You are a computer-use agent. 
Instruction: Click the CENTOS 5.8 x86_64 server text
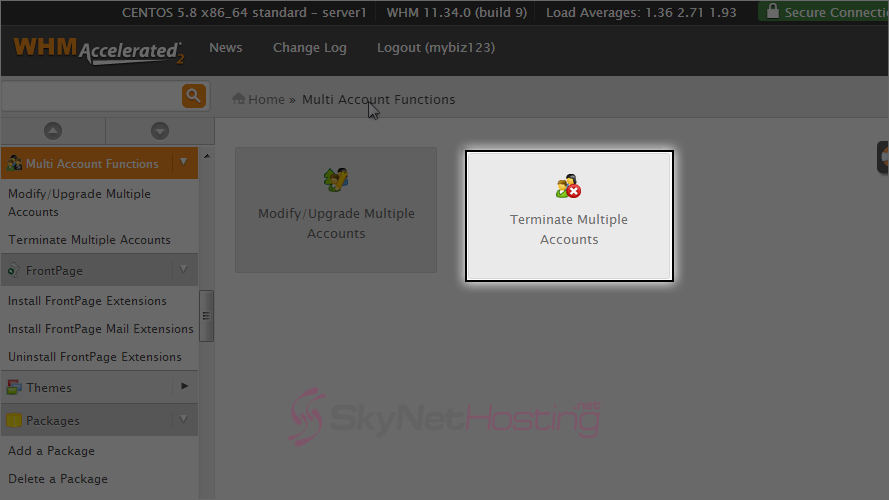point(244,12)
